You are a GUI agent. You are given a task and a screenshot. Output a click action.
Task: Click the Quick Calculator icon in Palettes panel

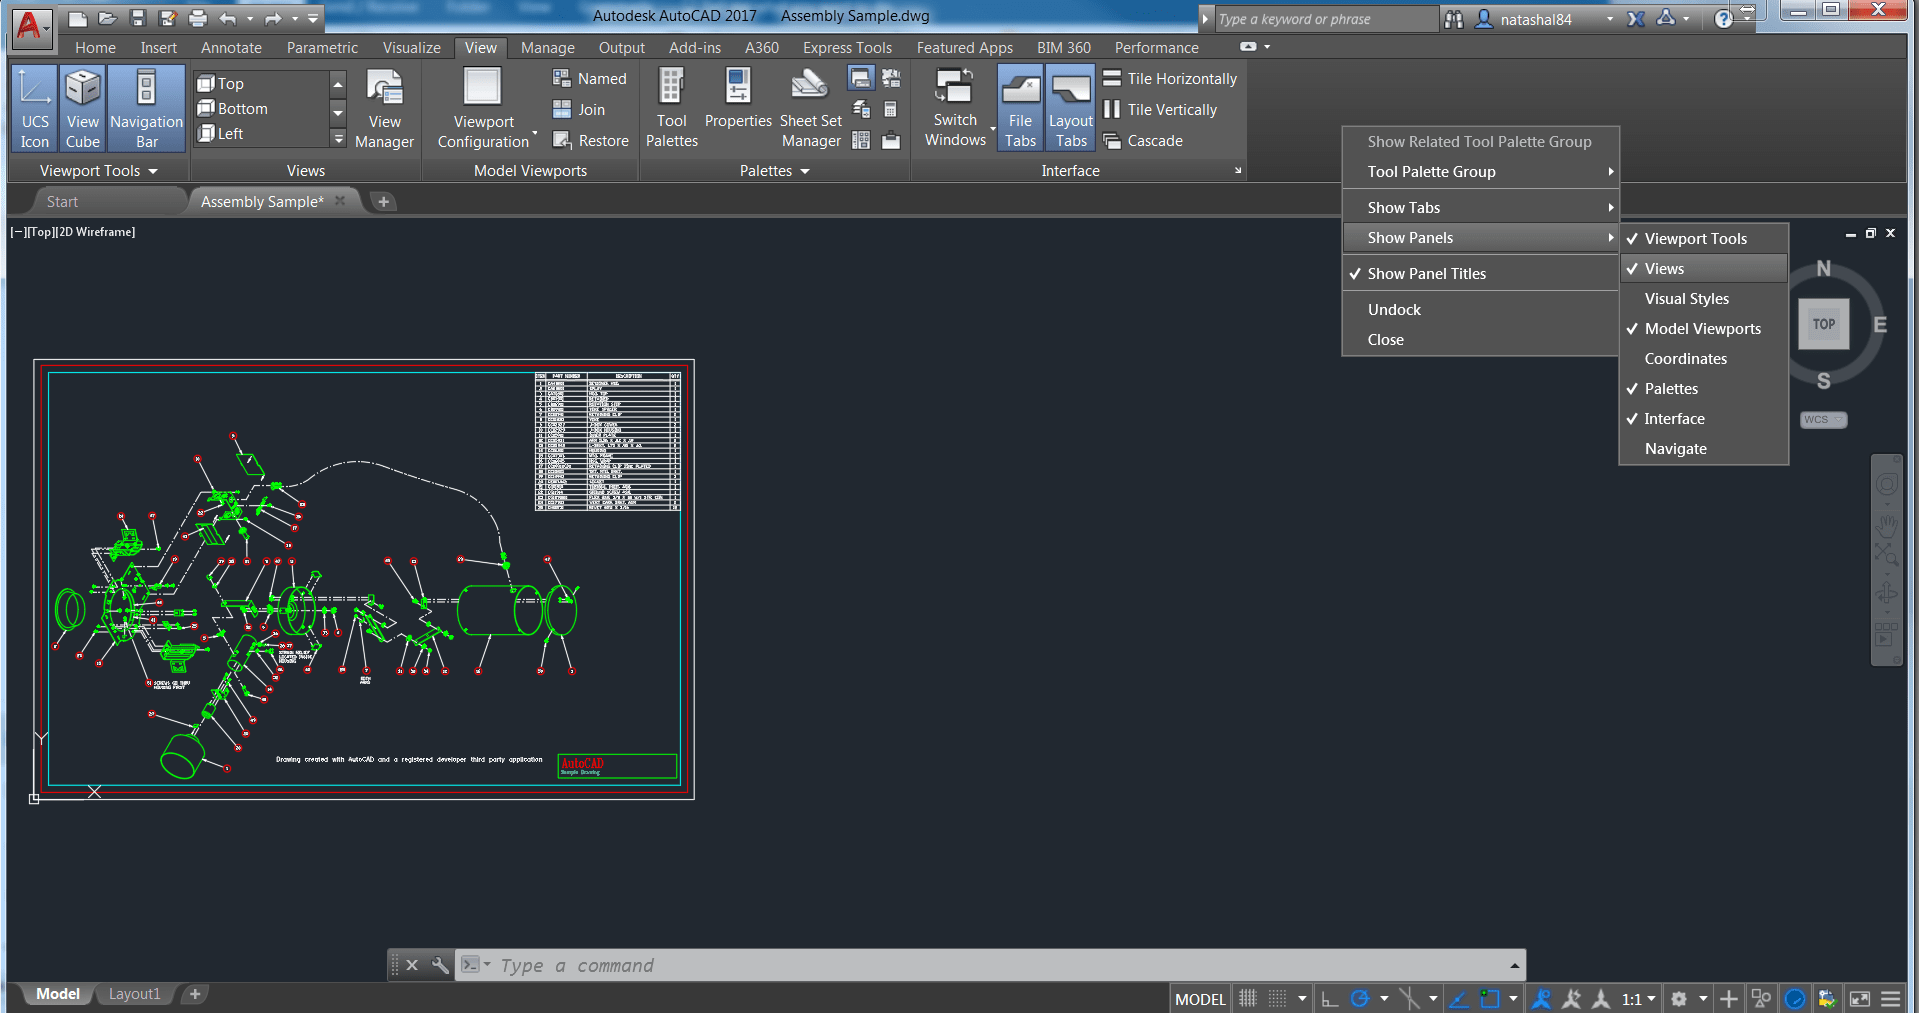coord(890,110)
